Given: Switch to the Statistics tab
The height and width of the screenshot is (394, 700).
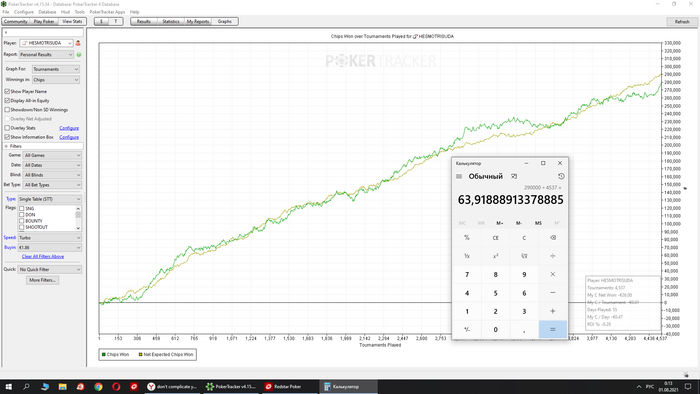Looking at the screenshot, I should 171,21.
